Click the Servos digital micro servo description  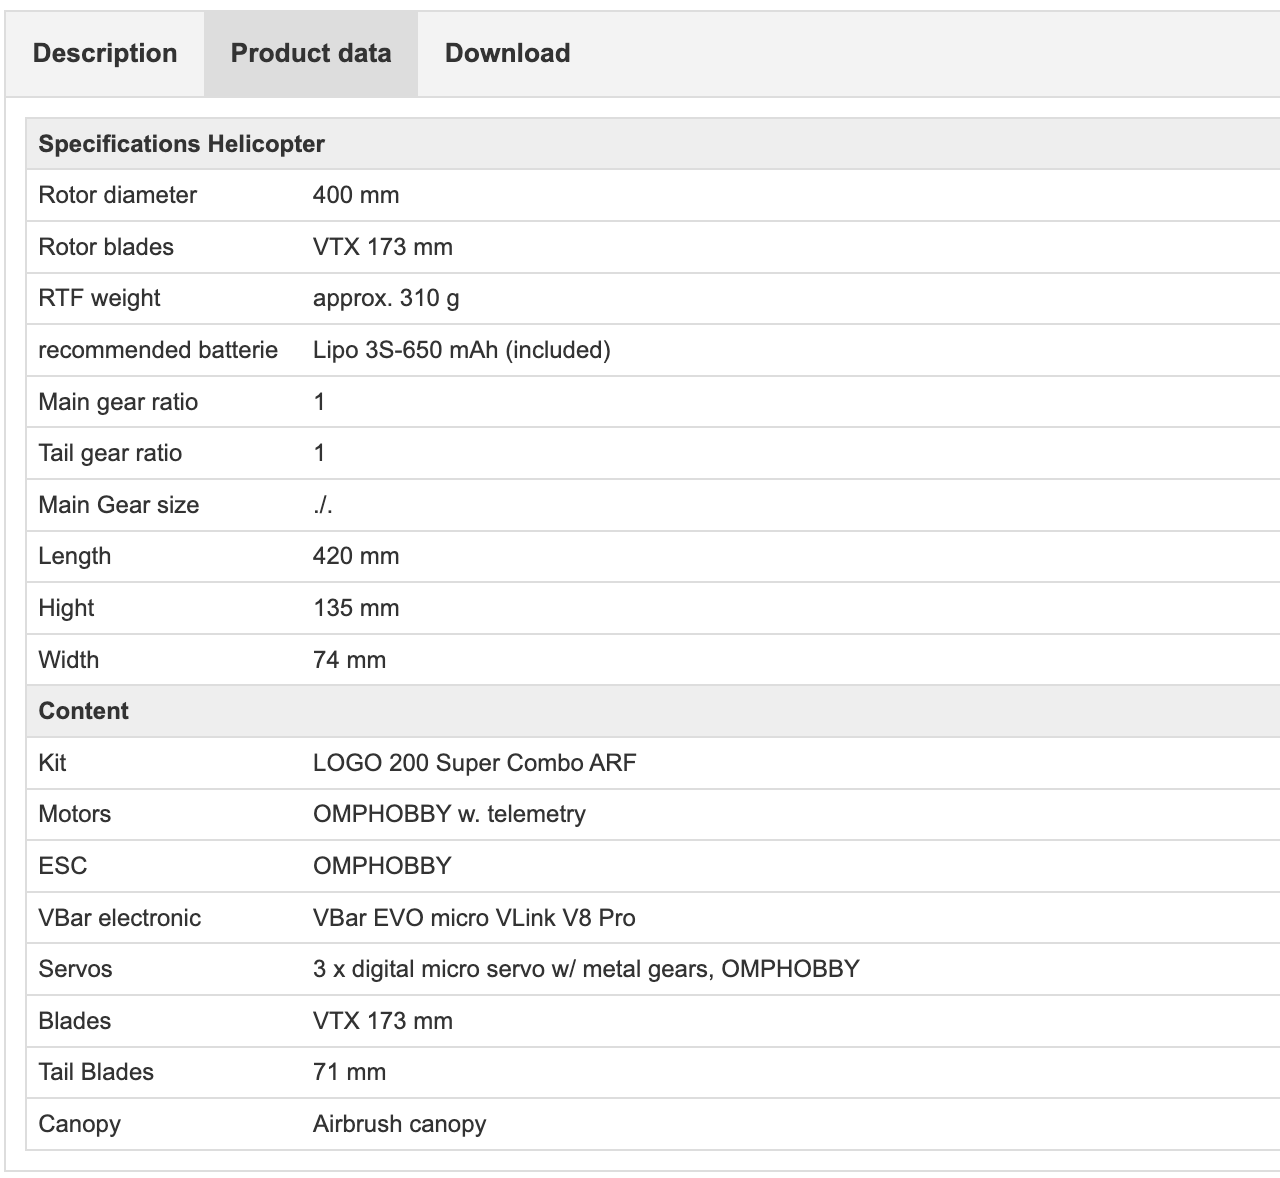pyautogui.click(x=586, y=969)
